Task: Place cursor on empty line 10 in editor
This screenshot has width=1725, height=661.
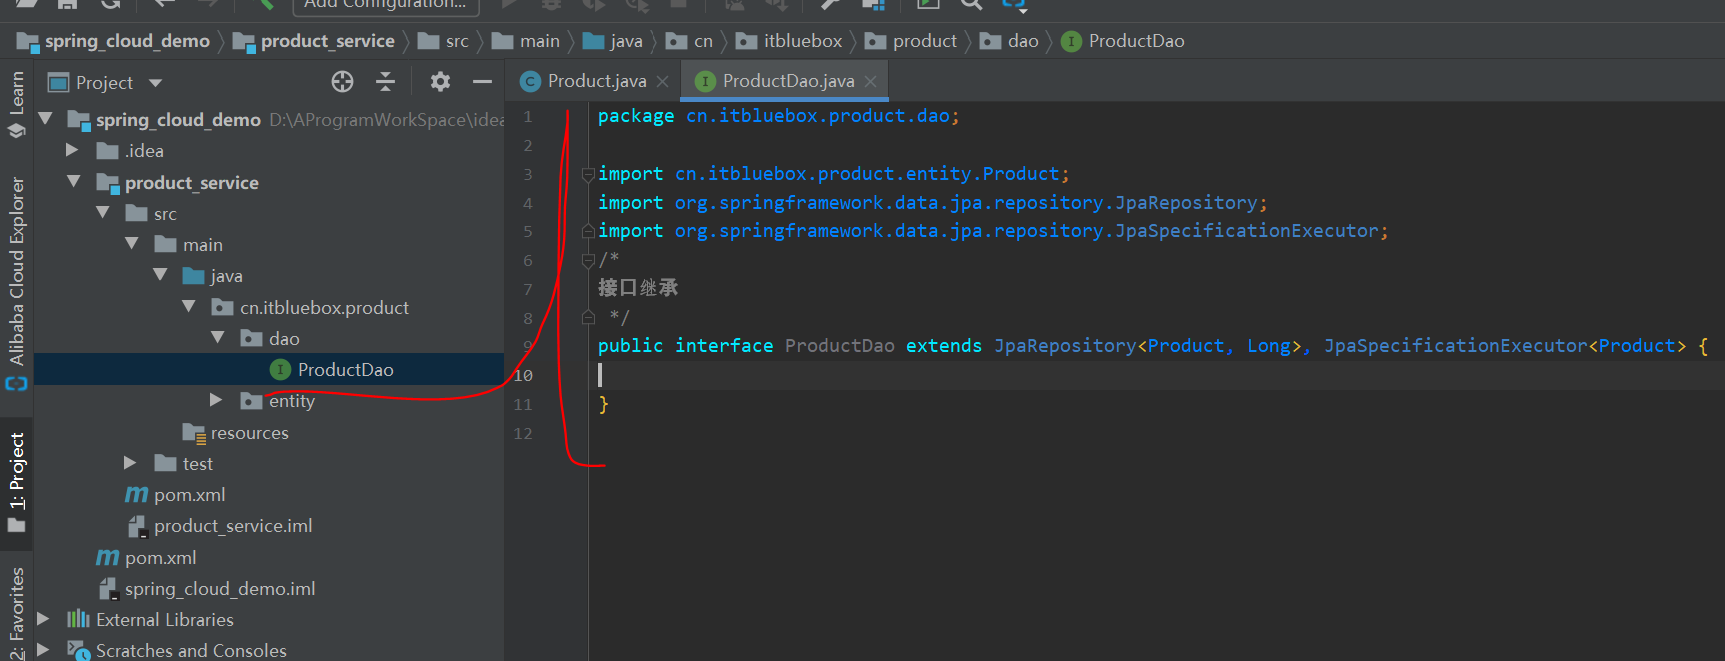Action: click(1156, 375)
